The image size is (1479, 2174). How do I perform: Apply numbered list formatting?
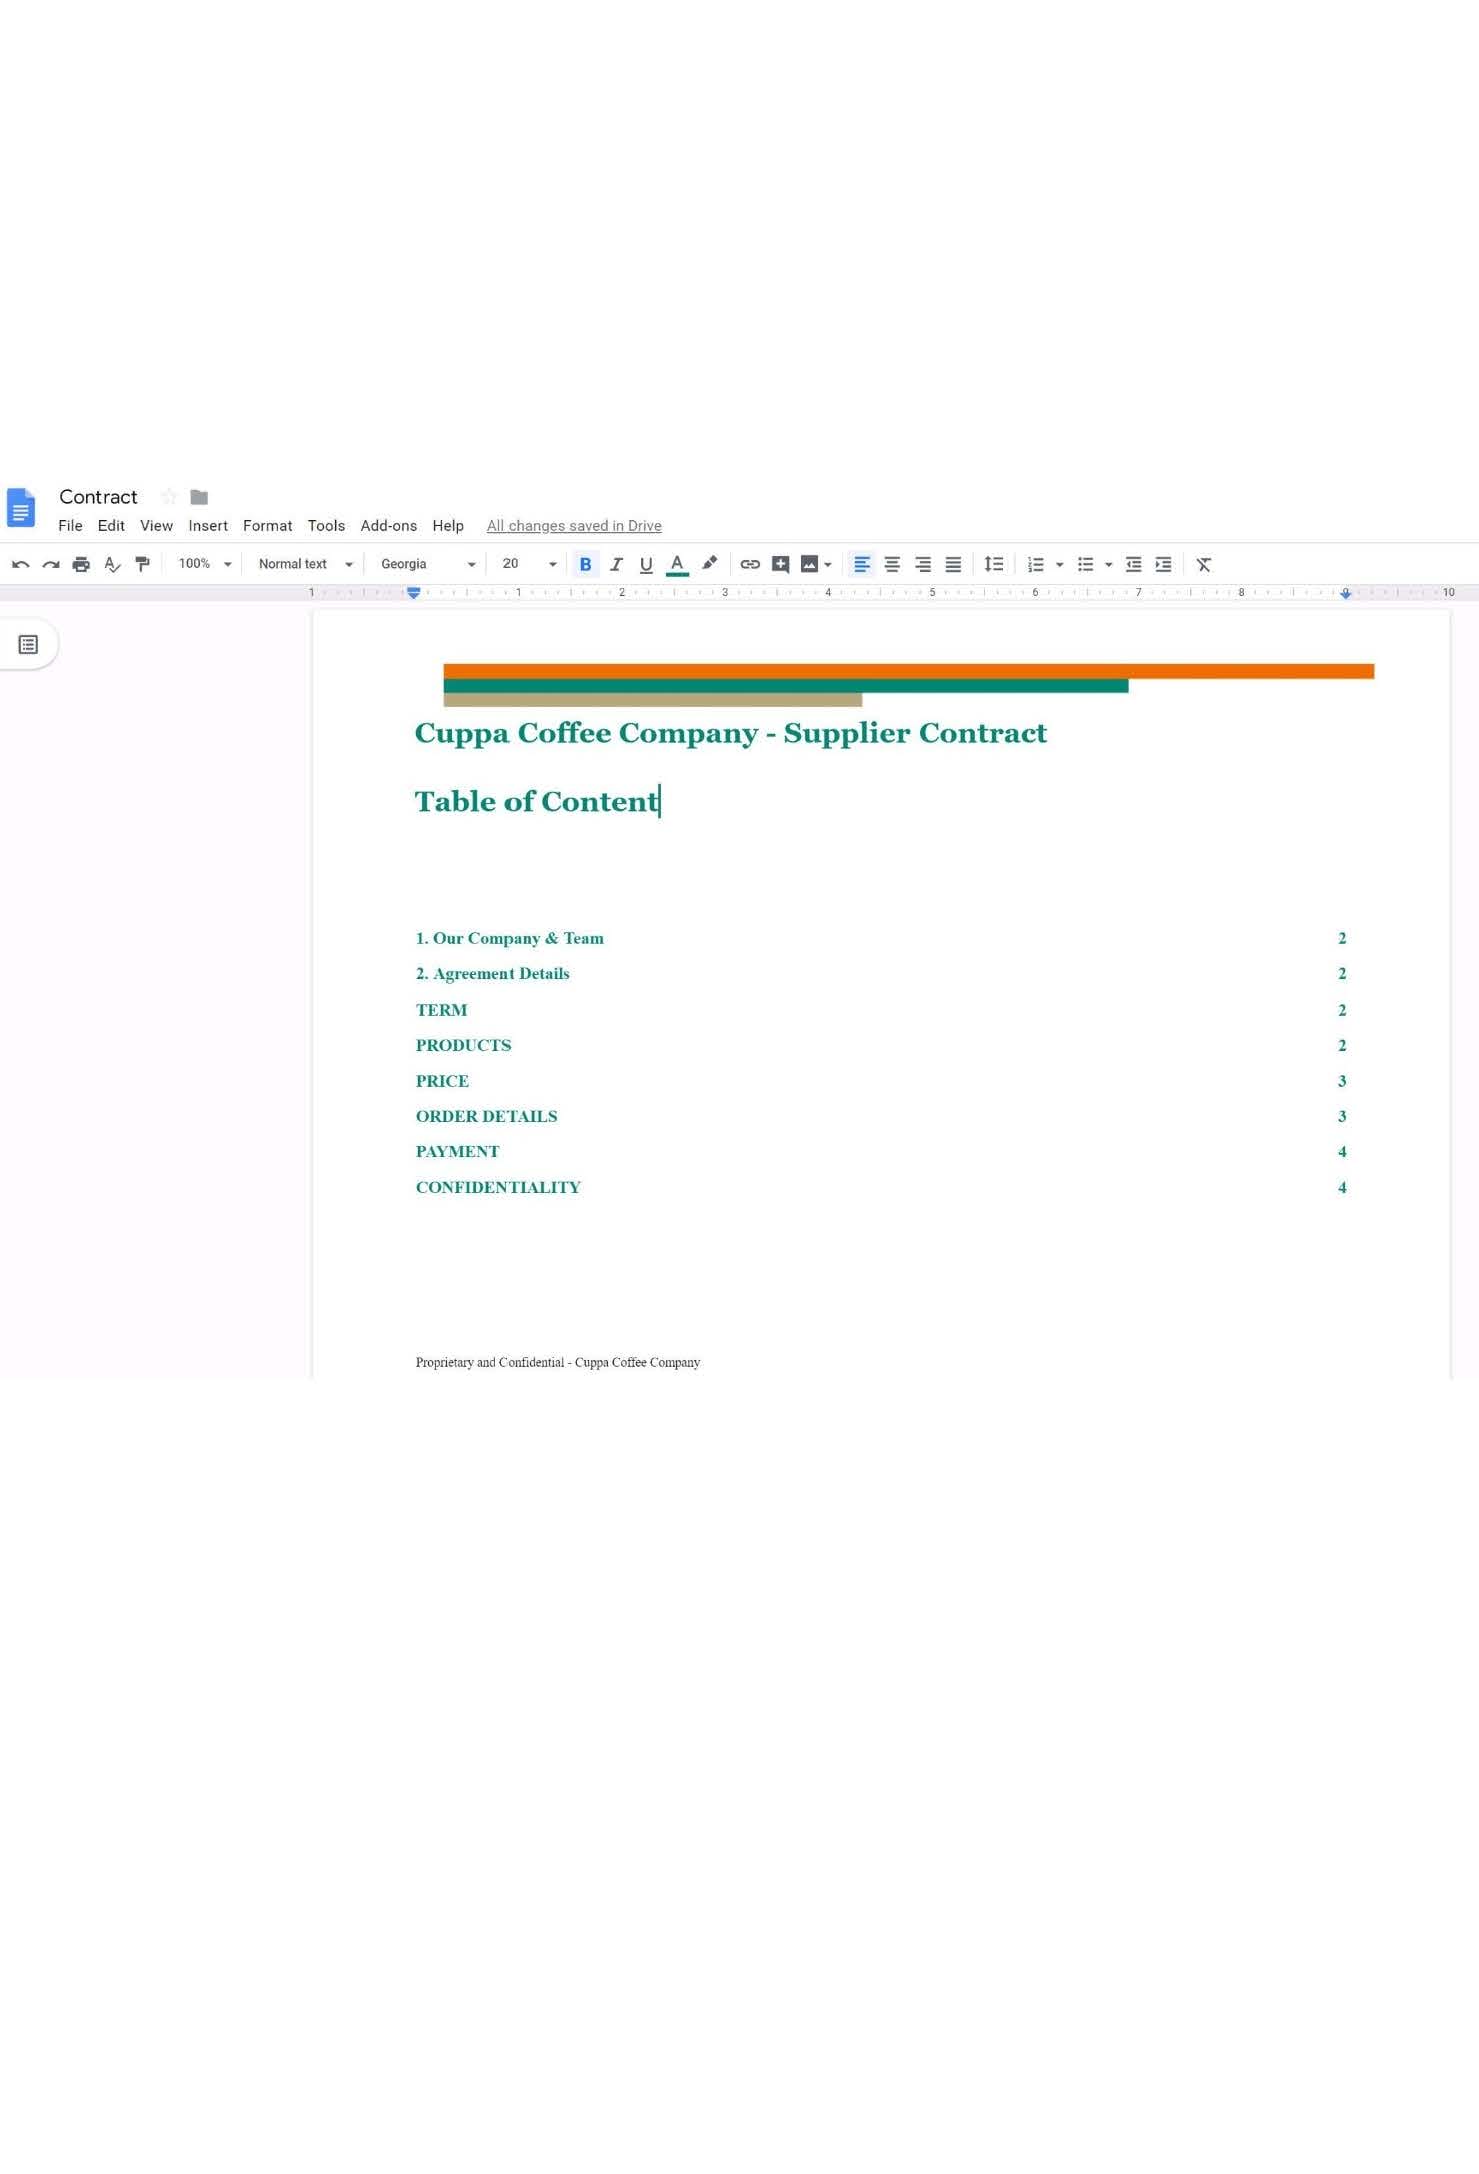1036,565
